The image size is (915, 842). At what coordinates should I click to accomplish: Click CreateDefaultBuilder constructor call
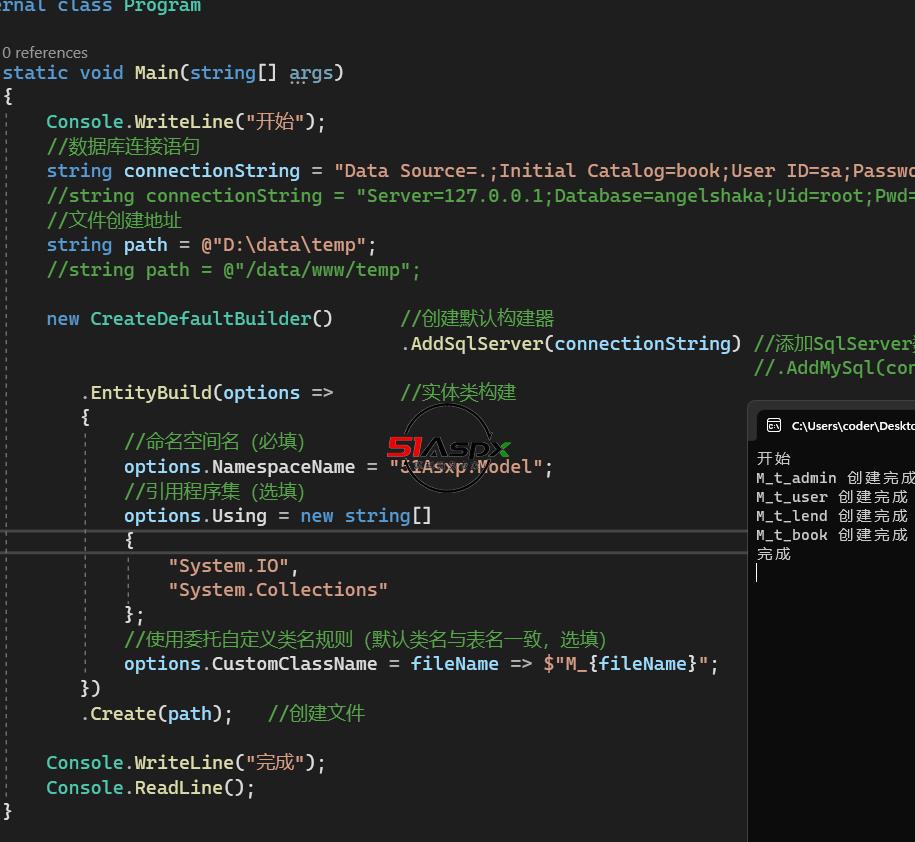click(x=211, y=319)
